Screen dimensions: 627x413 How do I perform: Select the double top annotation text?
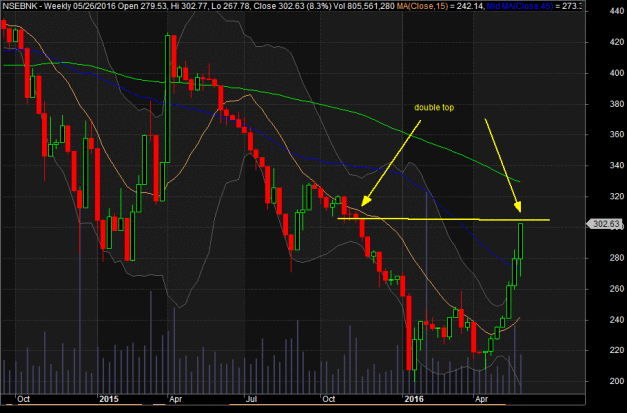point(434,108)
